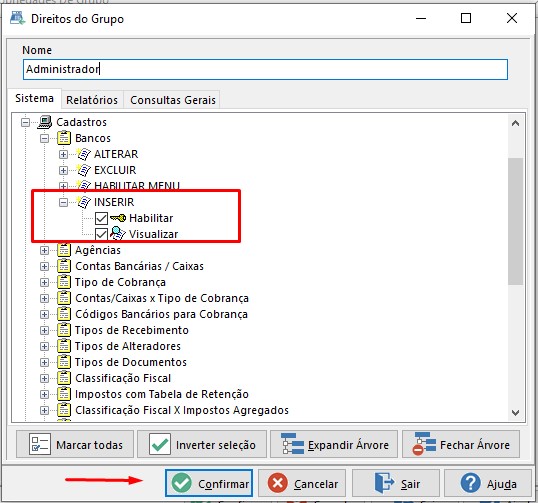Open help with the Ajuda button
Image resolution: width=538 pixels, height=503 pixels.
[488, 483]
